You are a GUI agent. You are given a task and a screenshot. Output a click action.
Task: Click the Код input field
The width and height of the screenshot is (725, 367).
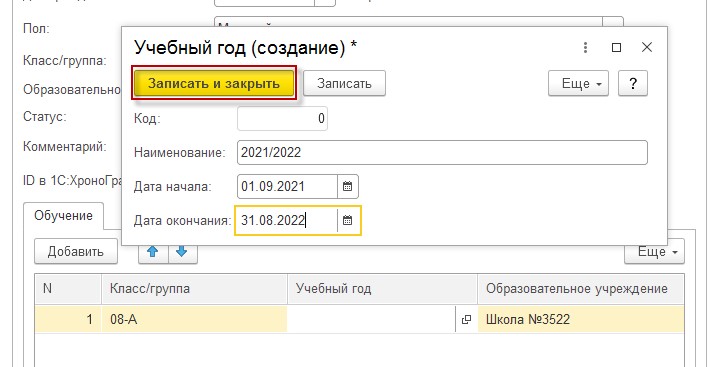(283, 118)
